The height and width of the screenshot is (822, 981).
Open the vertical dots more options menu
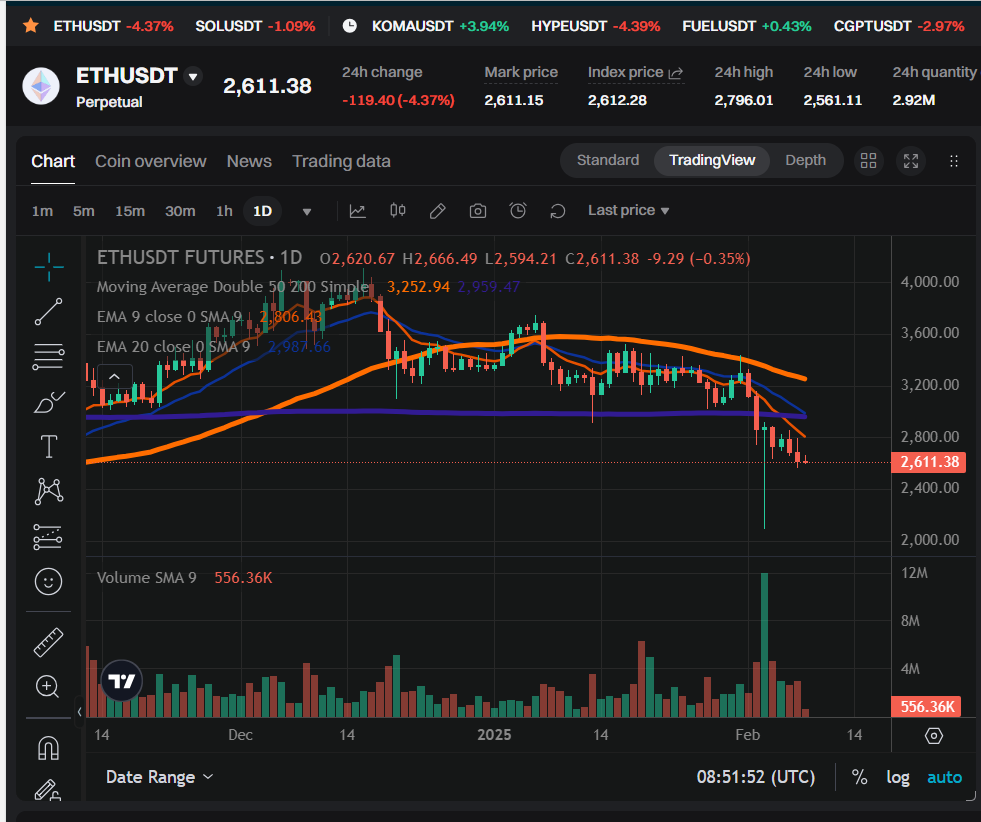pos(954,161)
